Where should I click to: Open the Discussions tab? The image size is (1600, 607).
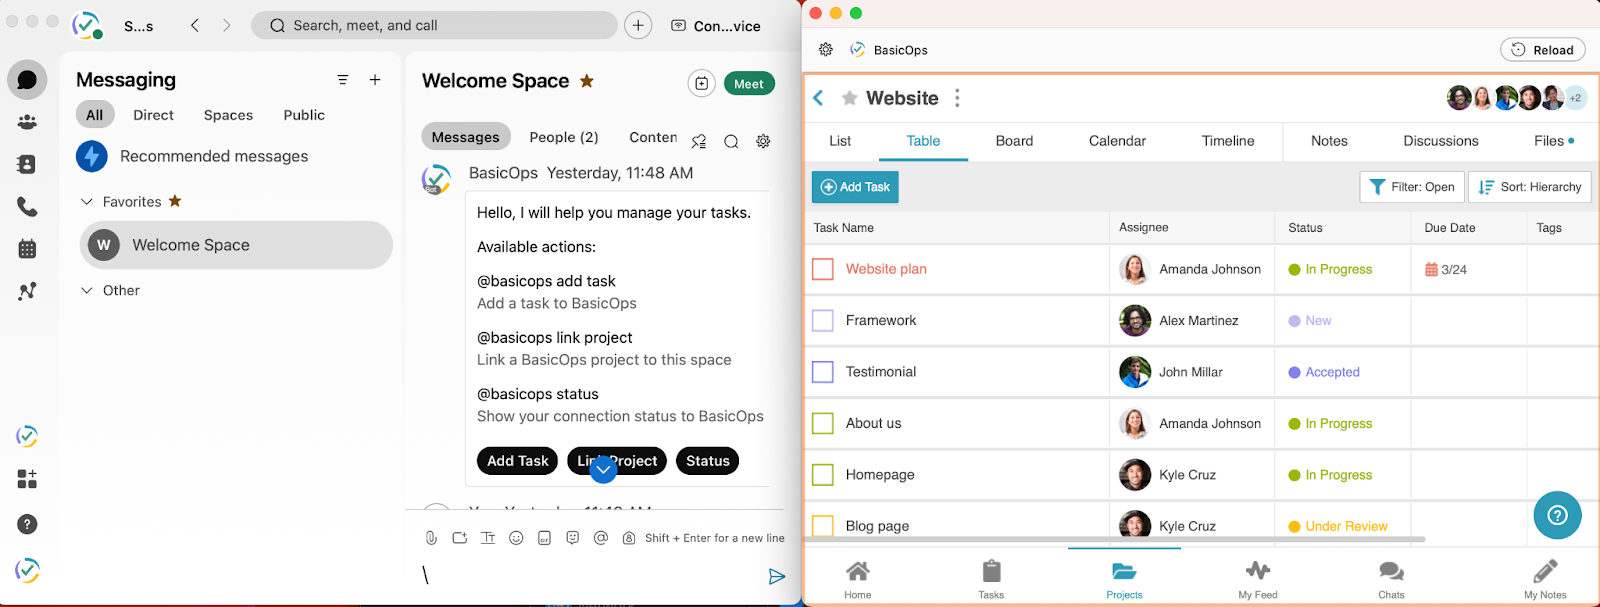coord(1440,141)
